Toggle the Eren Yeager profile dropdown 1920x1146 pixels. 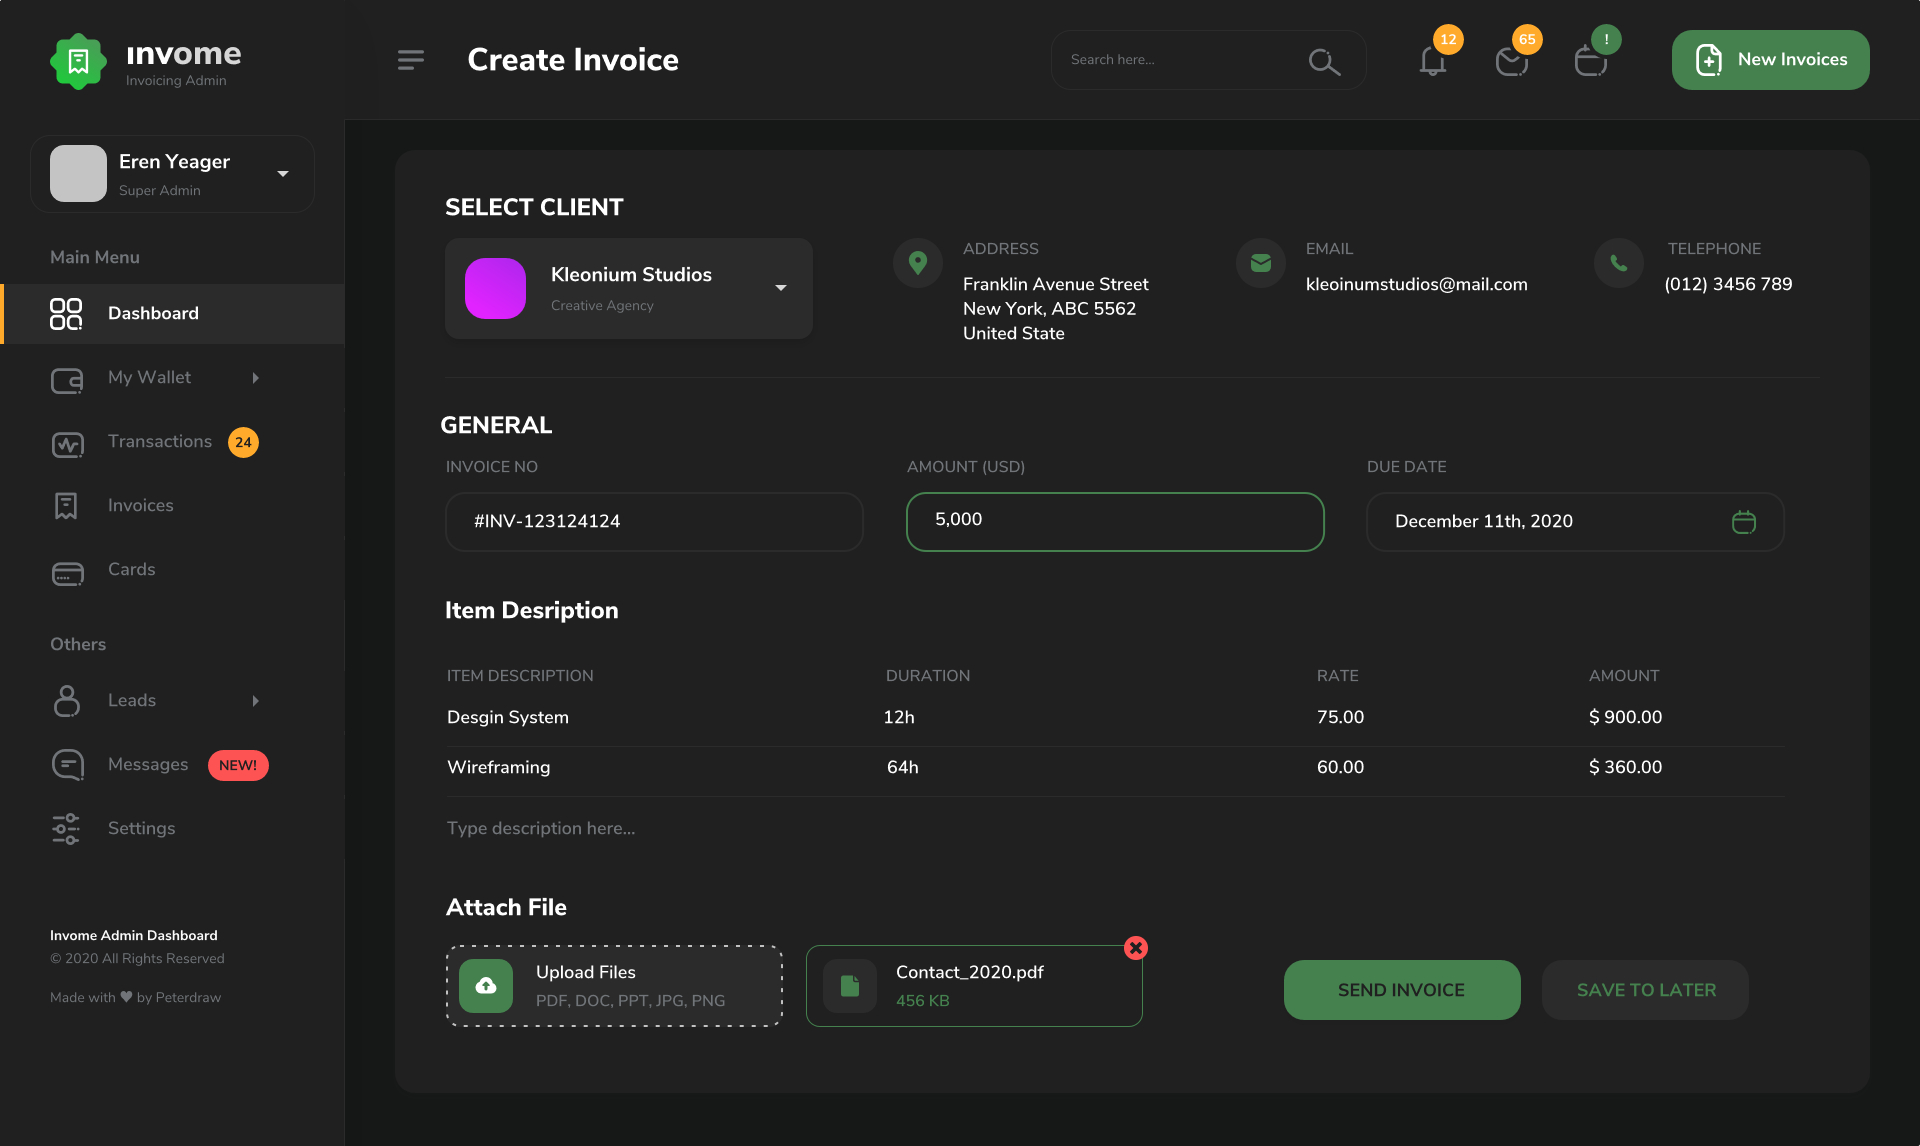[x=282, y=173]
